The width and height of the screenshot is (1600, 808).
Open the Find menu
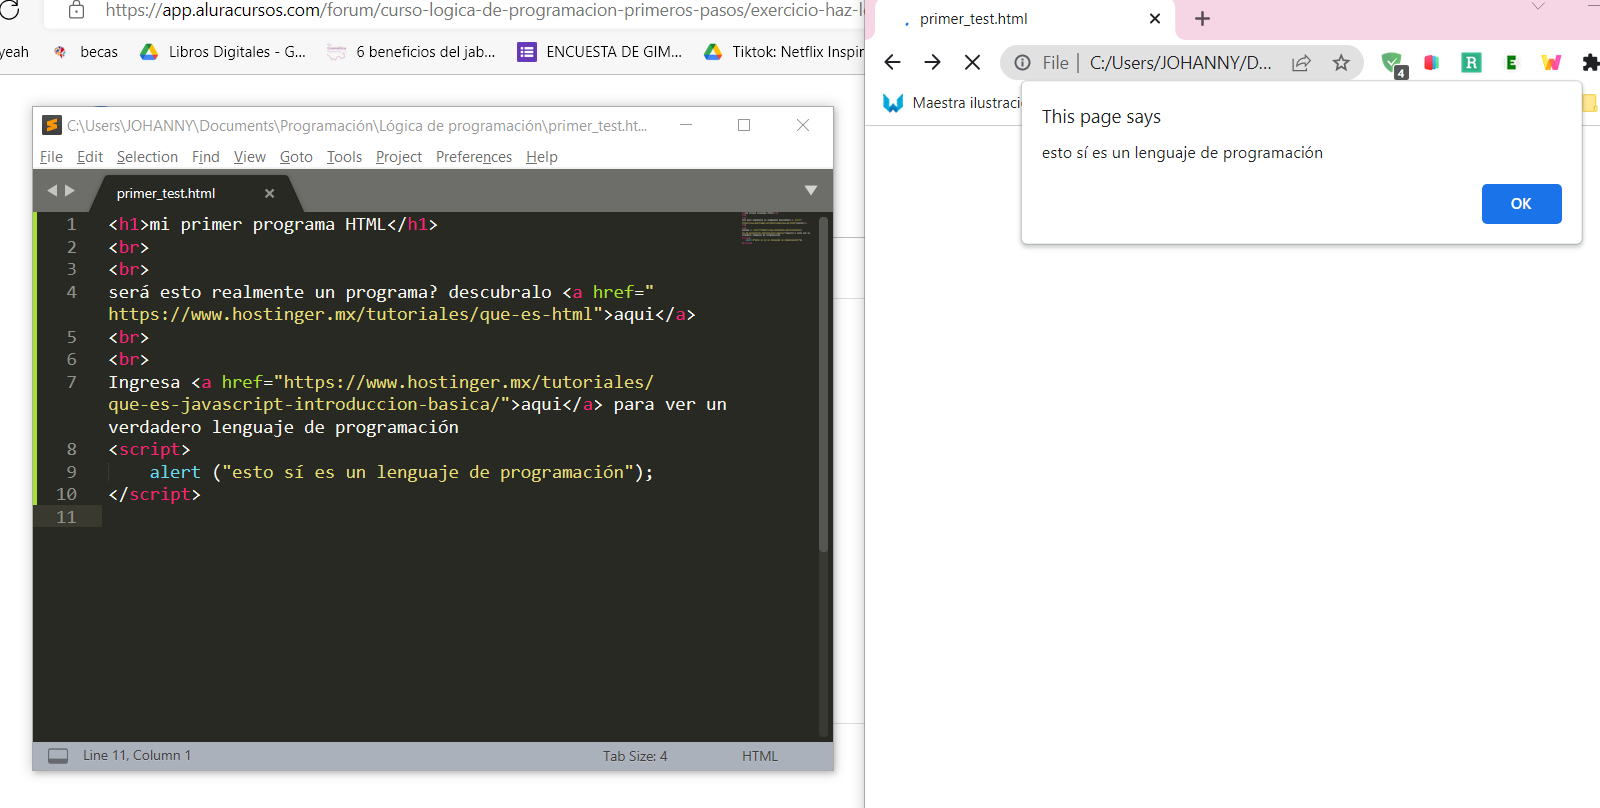[205, 157]
